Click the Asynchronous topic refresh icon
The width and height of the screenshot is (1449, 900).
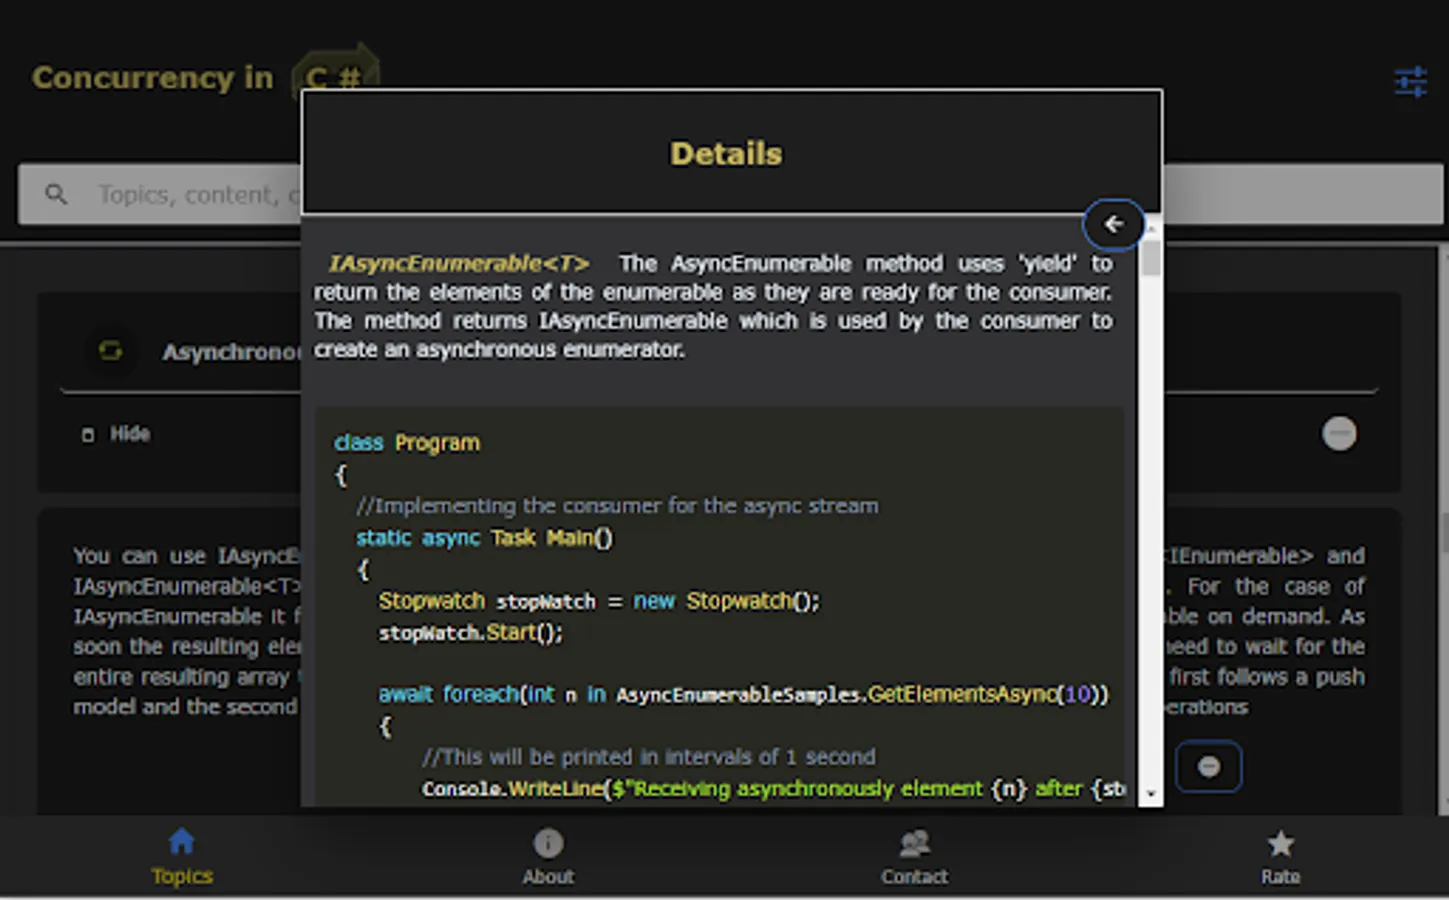pos(110,351)
